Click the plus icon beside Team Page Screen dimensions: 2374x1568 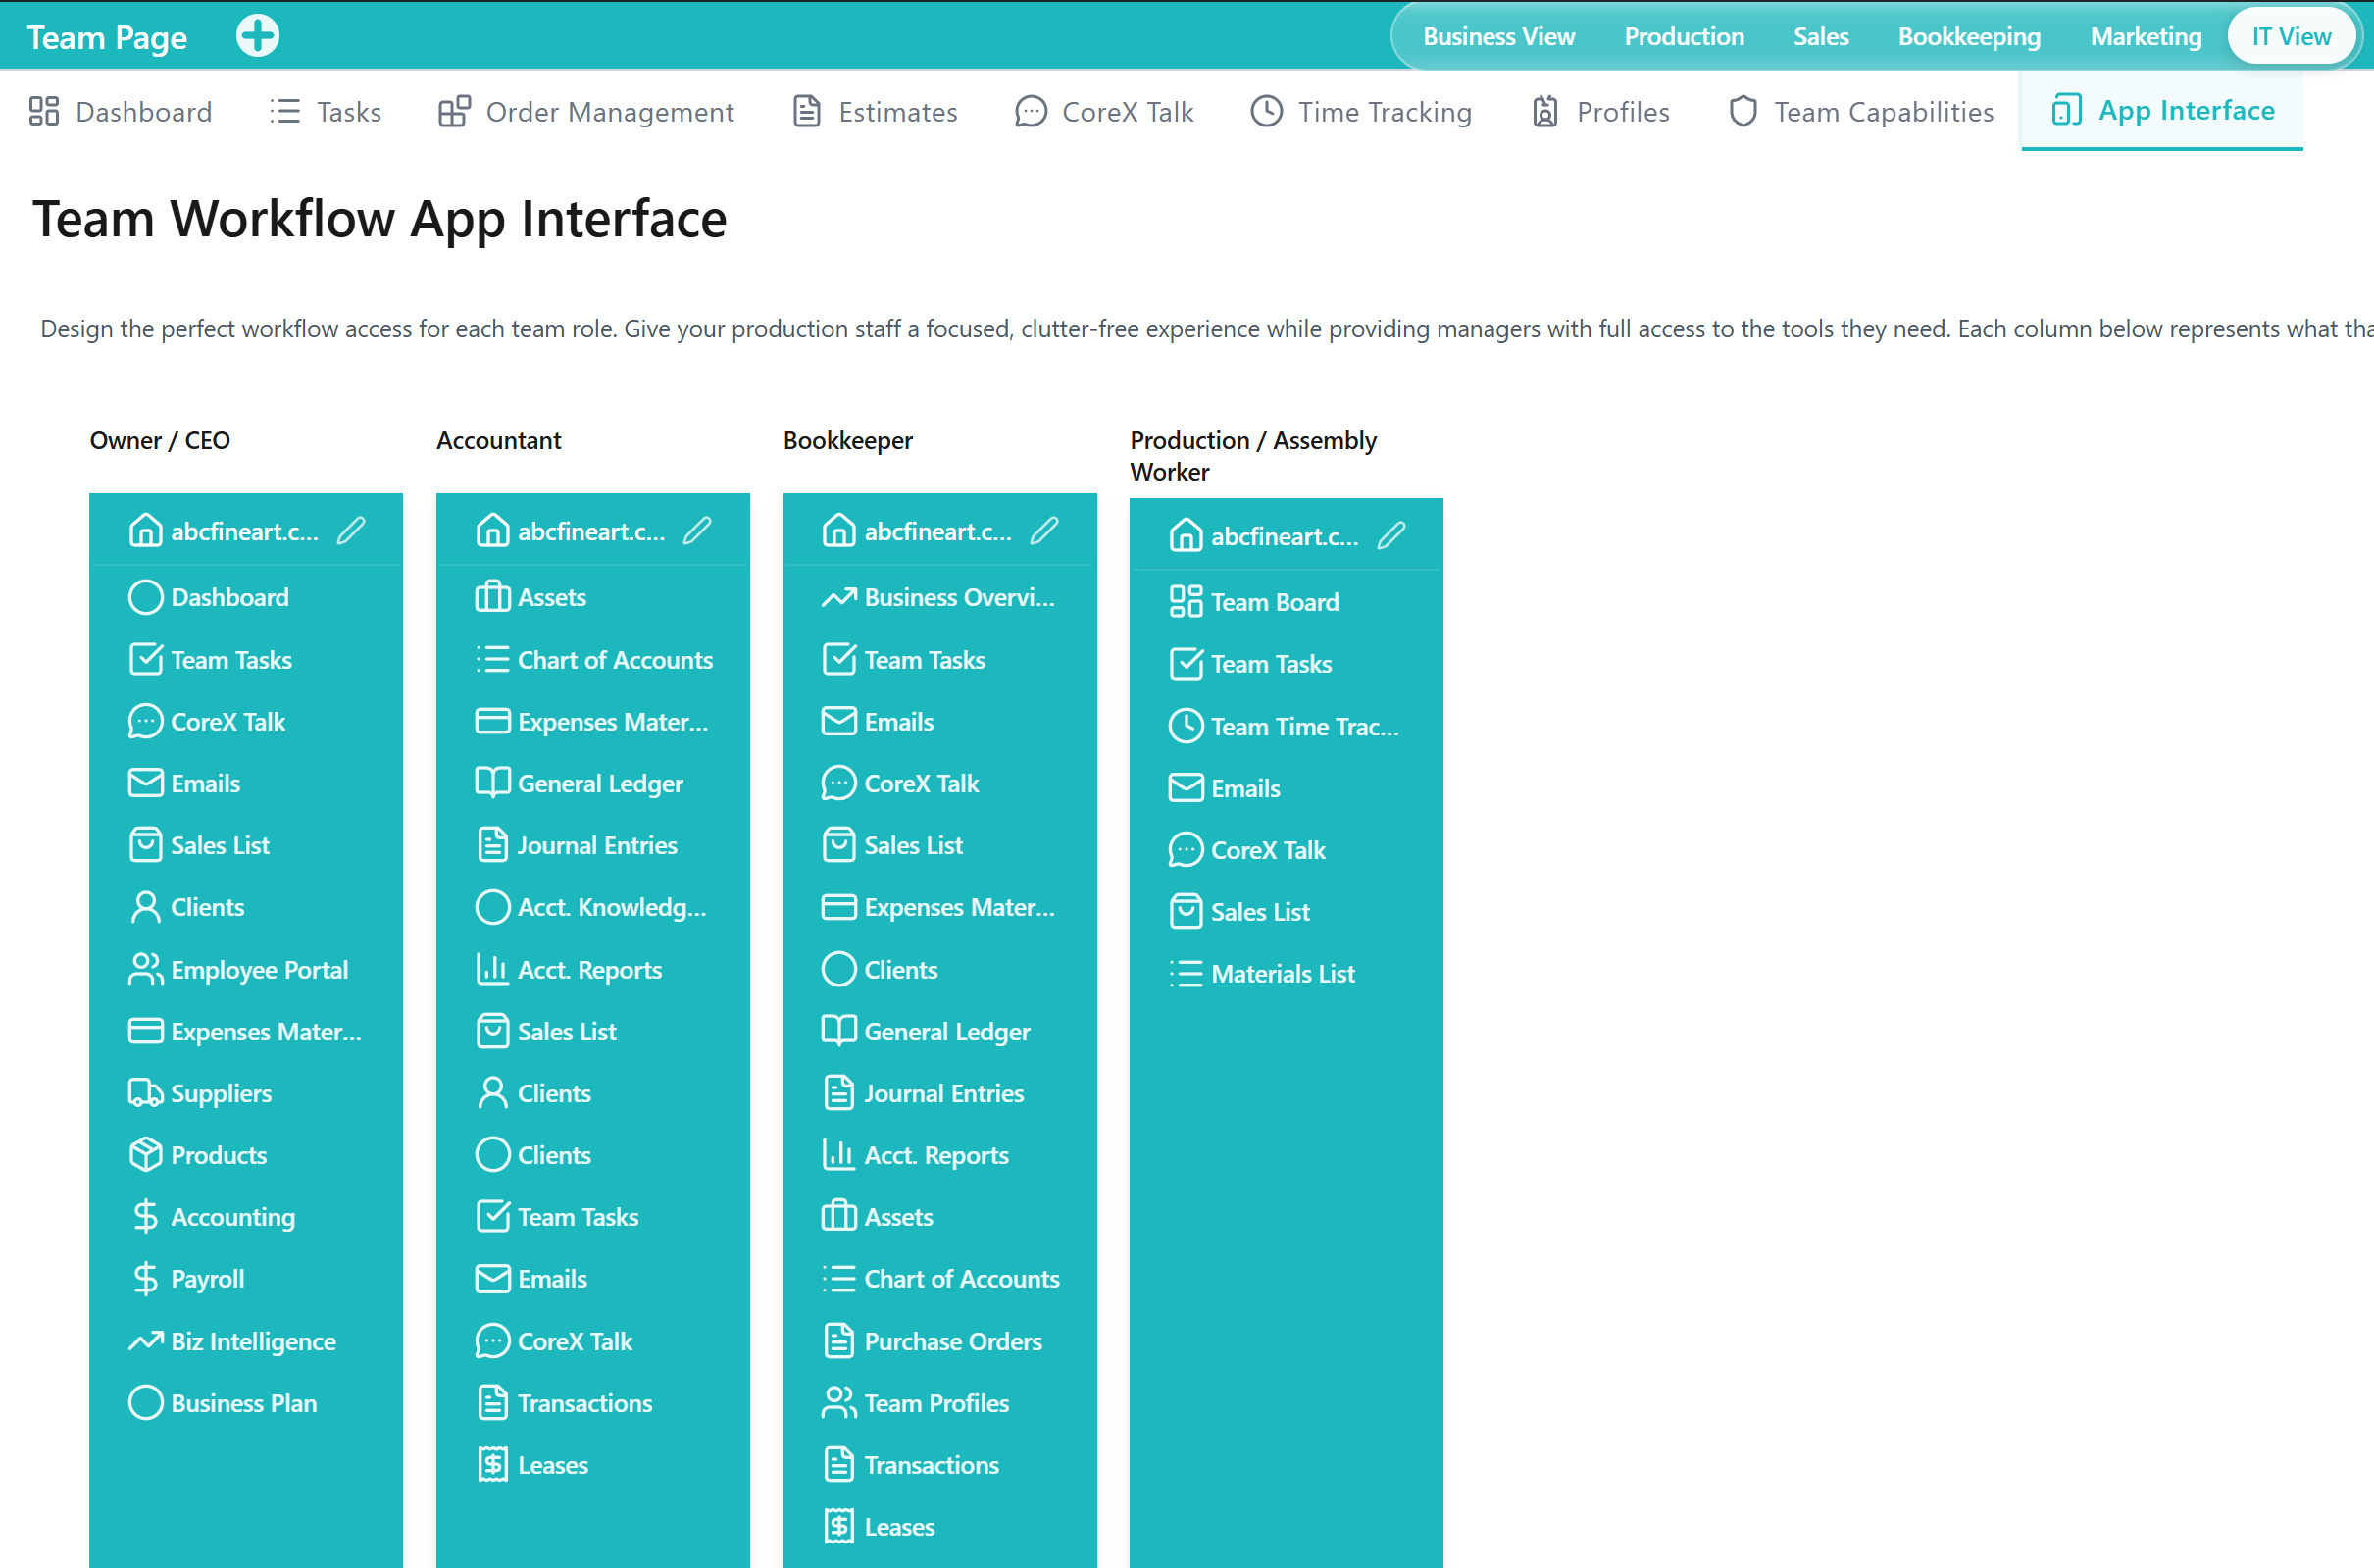tap(257, 36)
